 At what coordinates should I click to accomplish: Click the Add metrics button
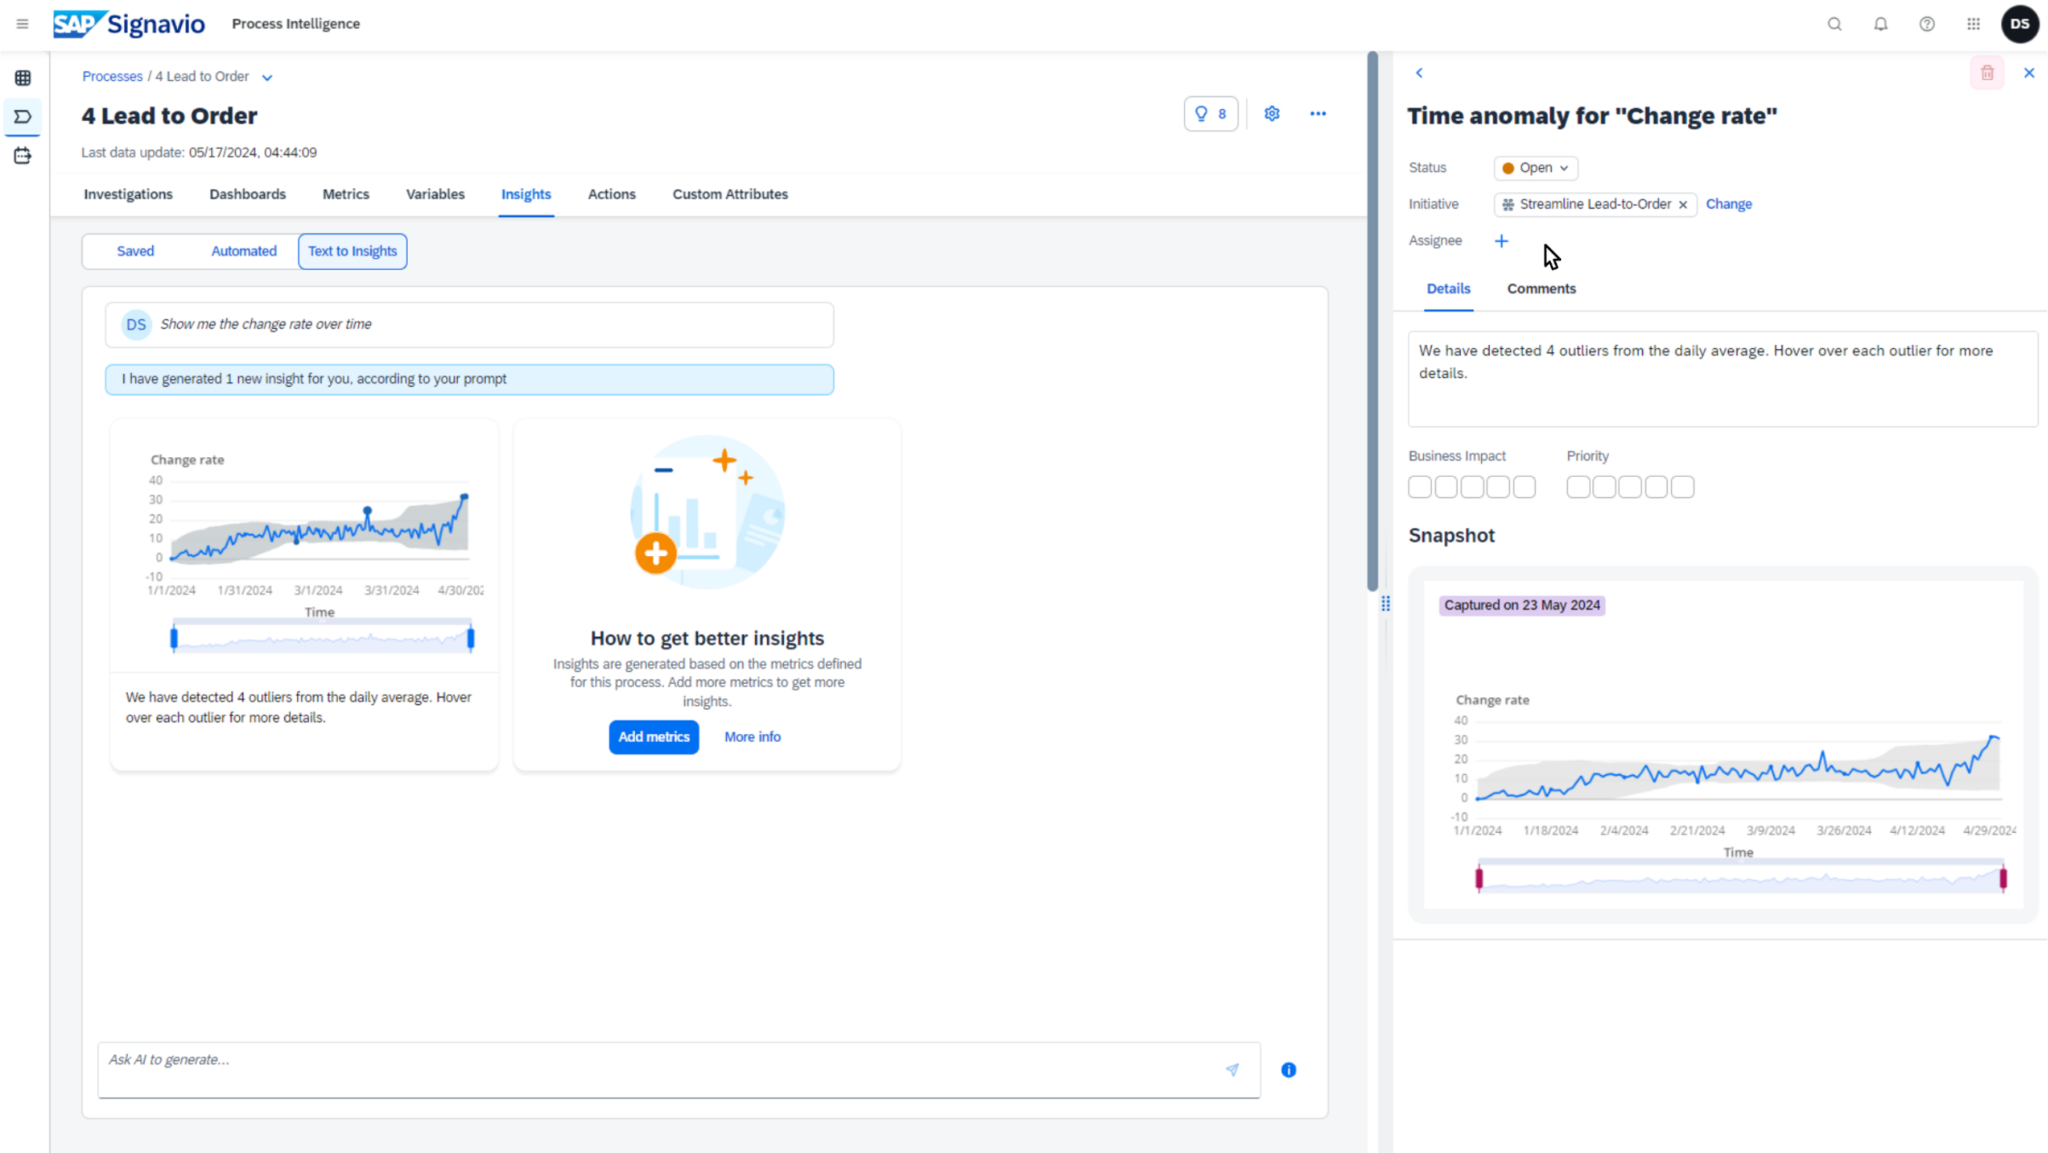click(653, 737)
